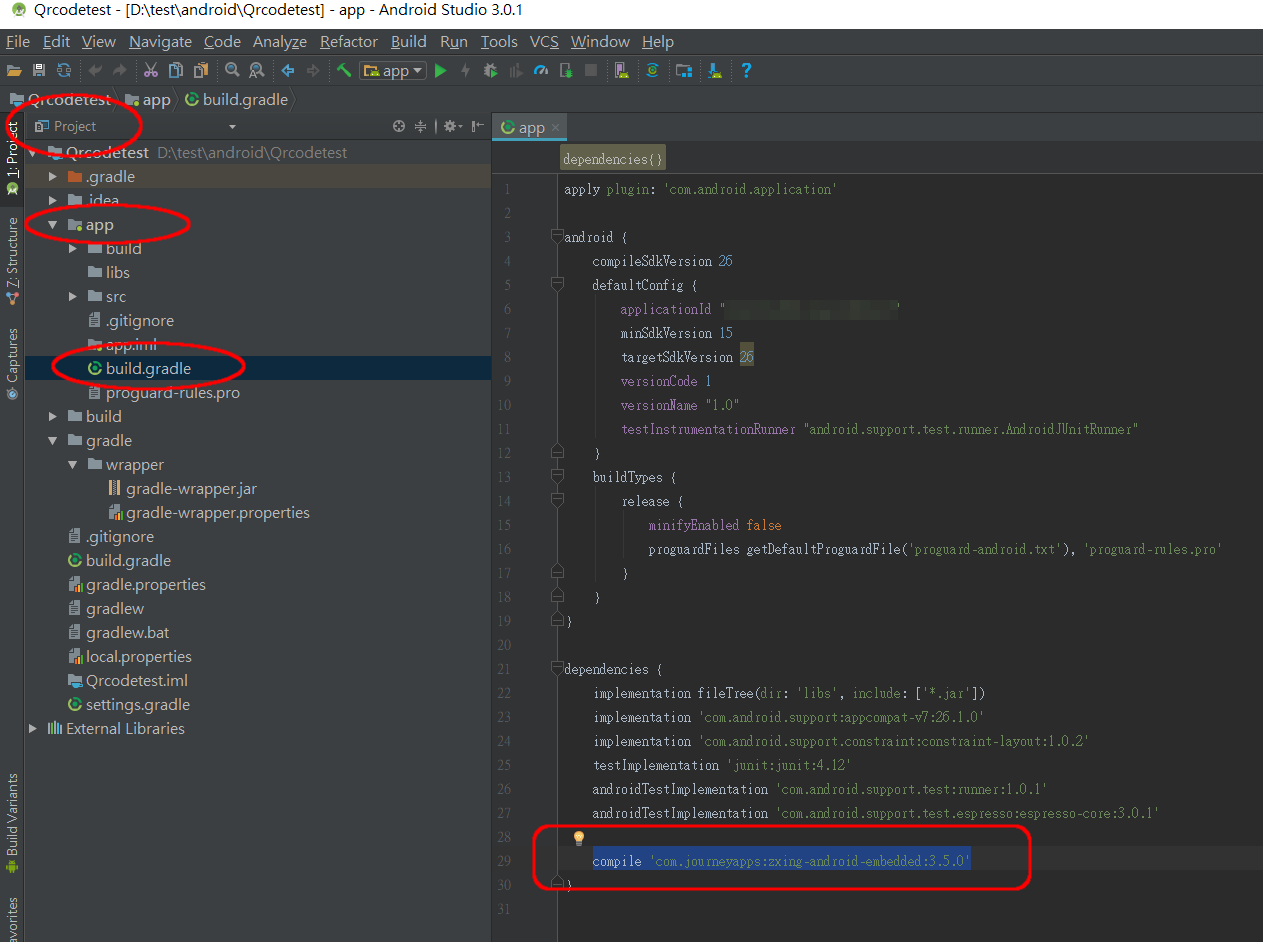
Task: Open the SDK Manager icon
Action: (x=715, y=70)
